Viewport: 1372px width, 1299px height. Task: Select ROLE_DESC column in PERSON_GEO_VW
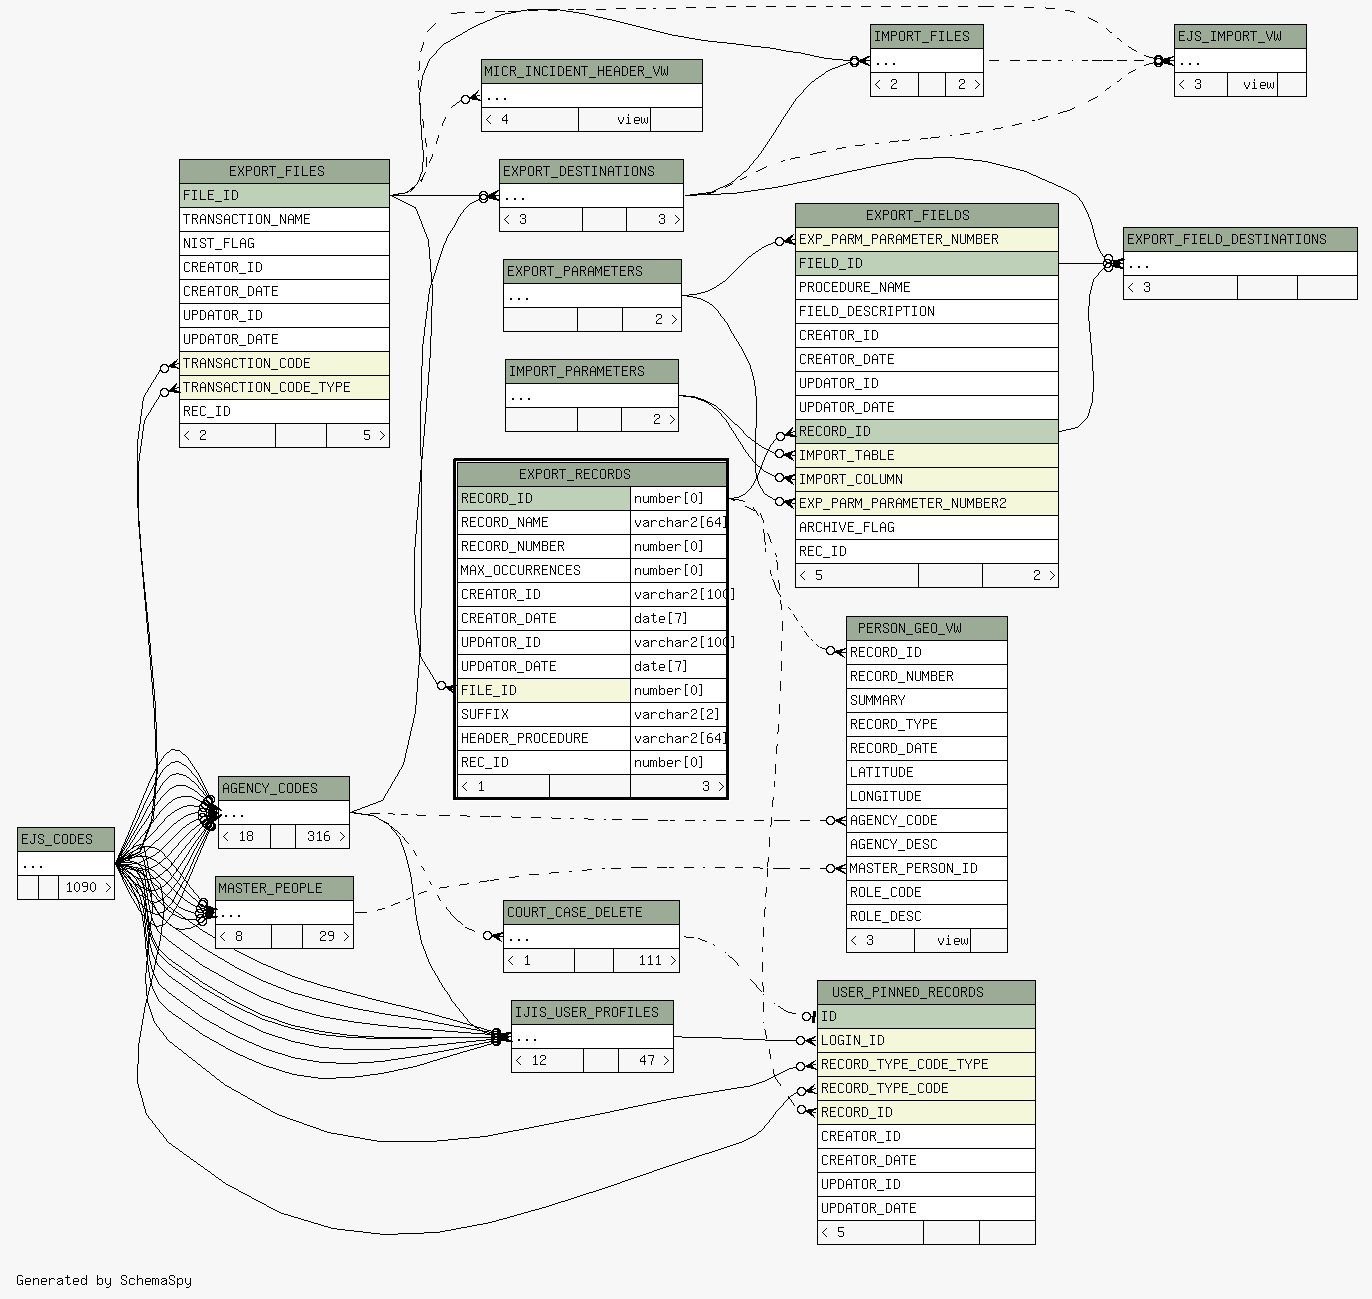927,916
